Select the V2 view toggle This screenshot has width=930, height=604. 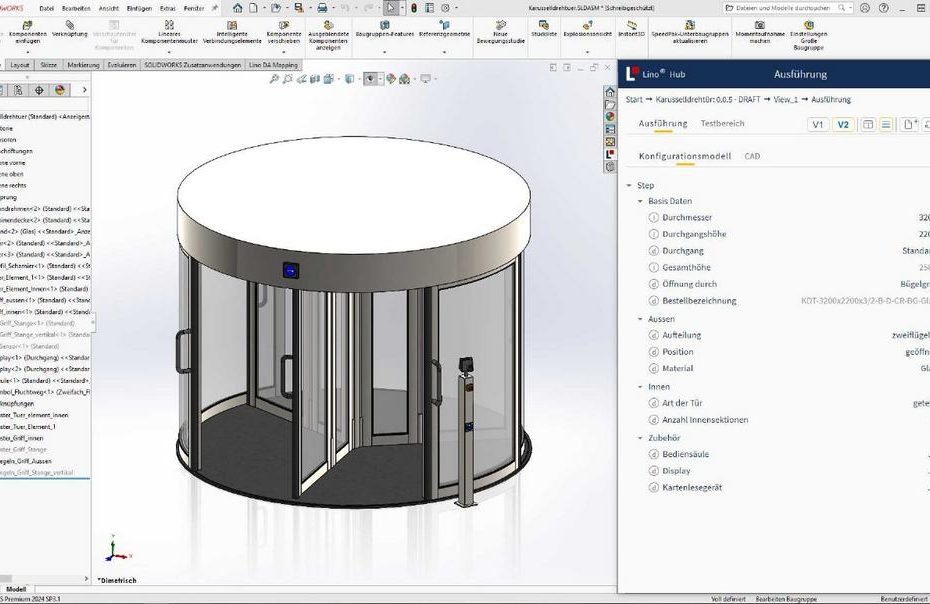point(843,124)
